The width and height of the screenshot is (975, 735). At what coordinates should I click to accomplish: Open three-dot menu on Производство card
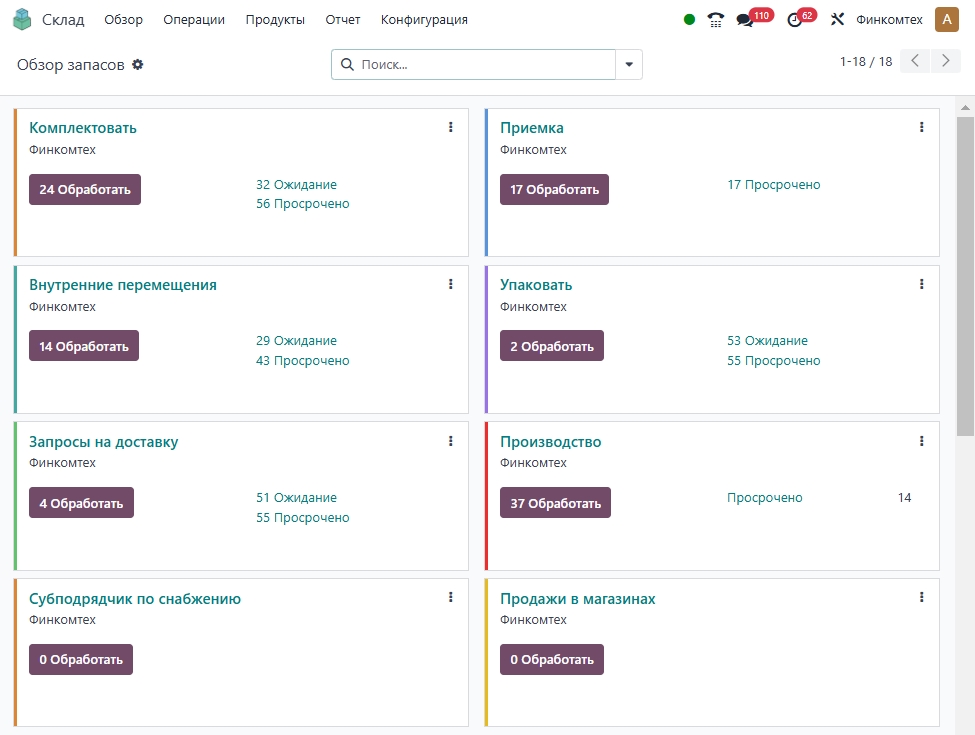pyautogui.click(x=922, y=441)
